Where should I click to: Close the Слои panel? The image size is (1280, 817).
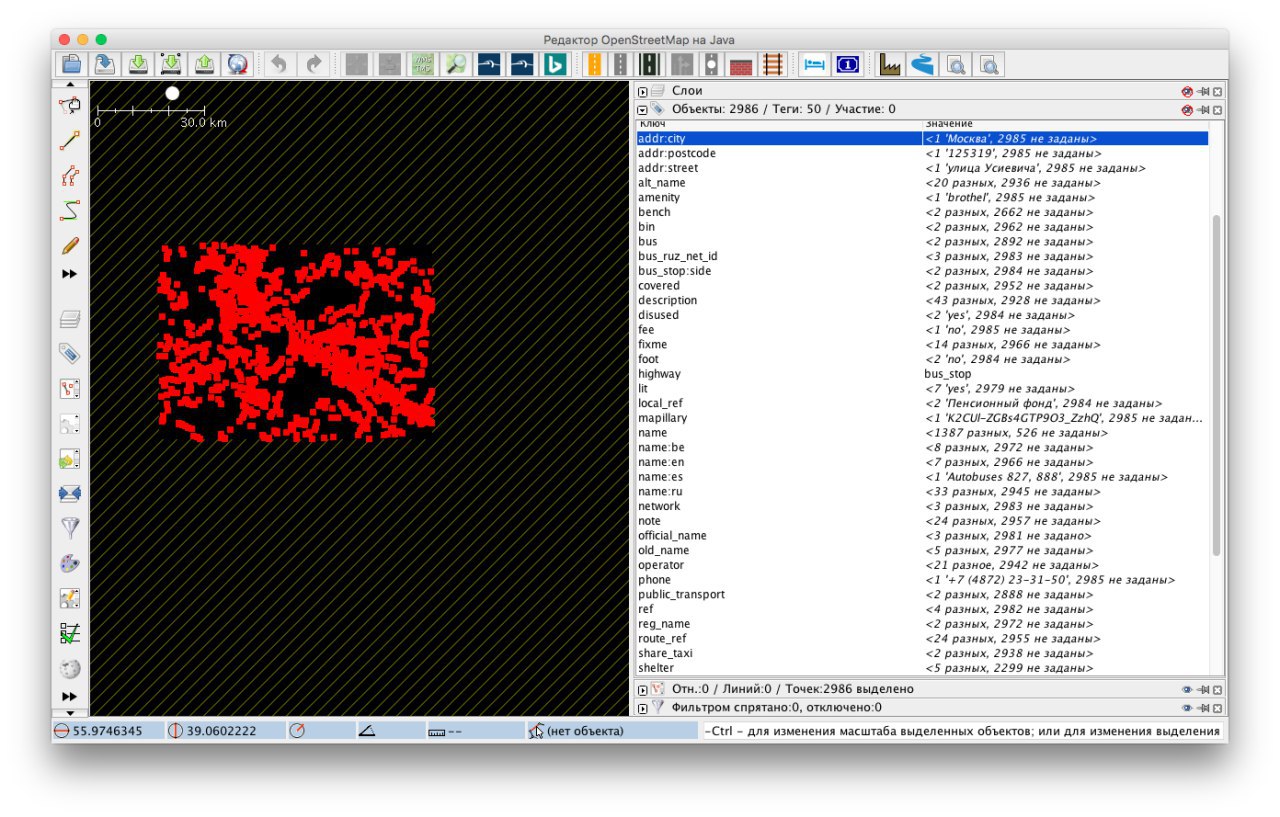pyautogui.click(x=1217, y=91)
